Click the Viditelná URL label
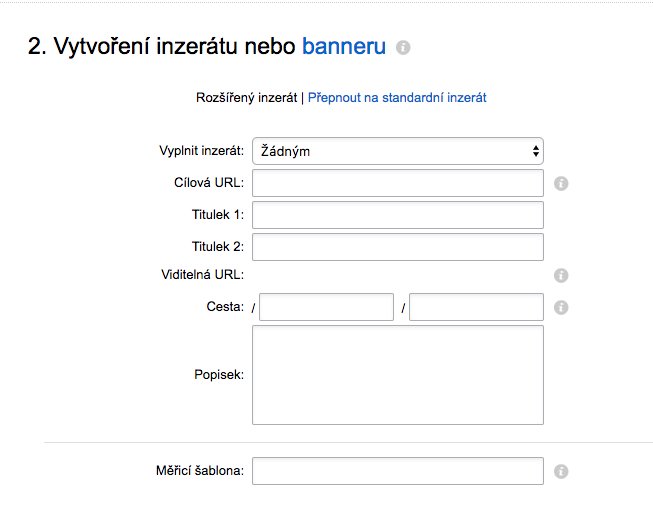Screen dimensions: 653x531 [x=202, y=275]
